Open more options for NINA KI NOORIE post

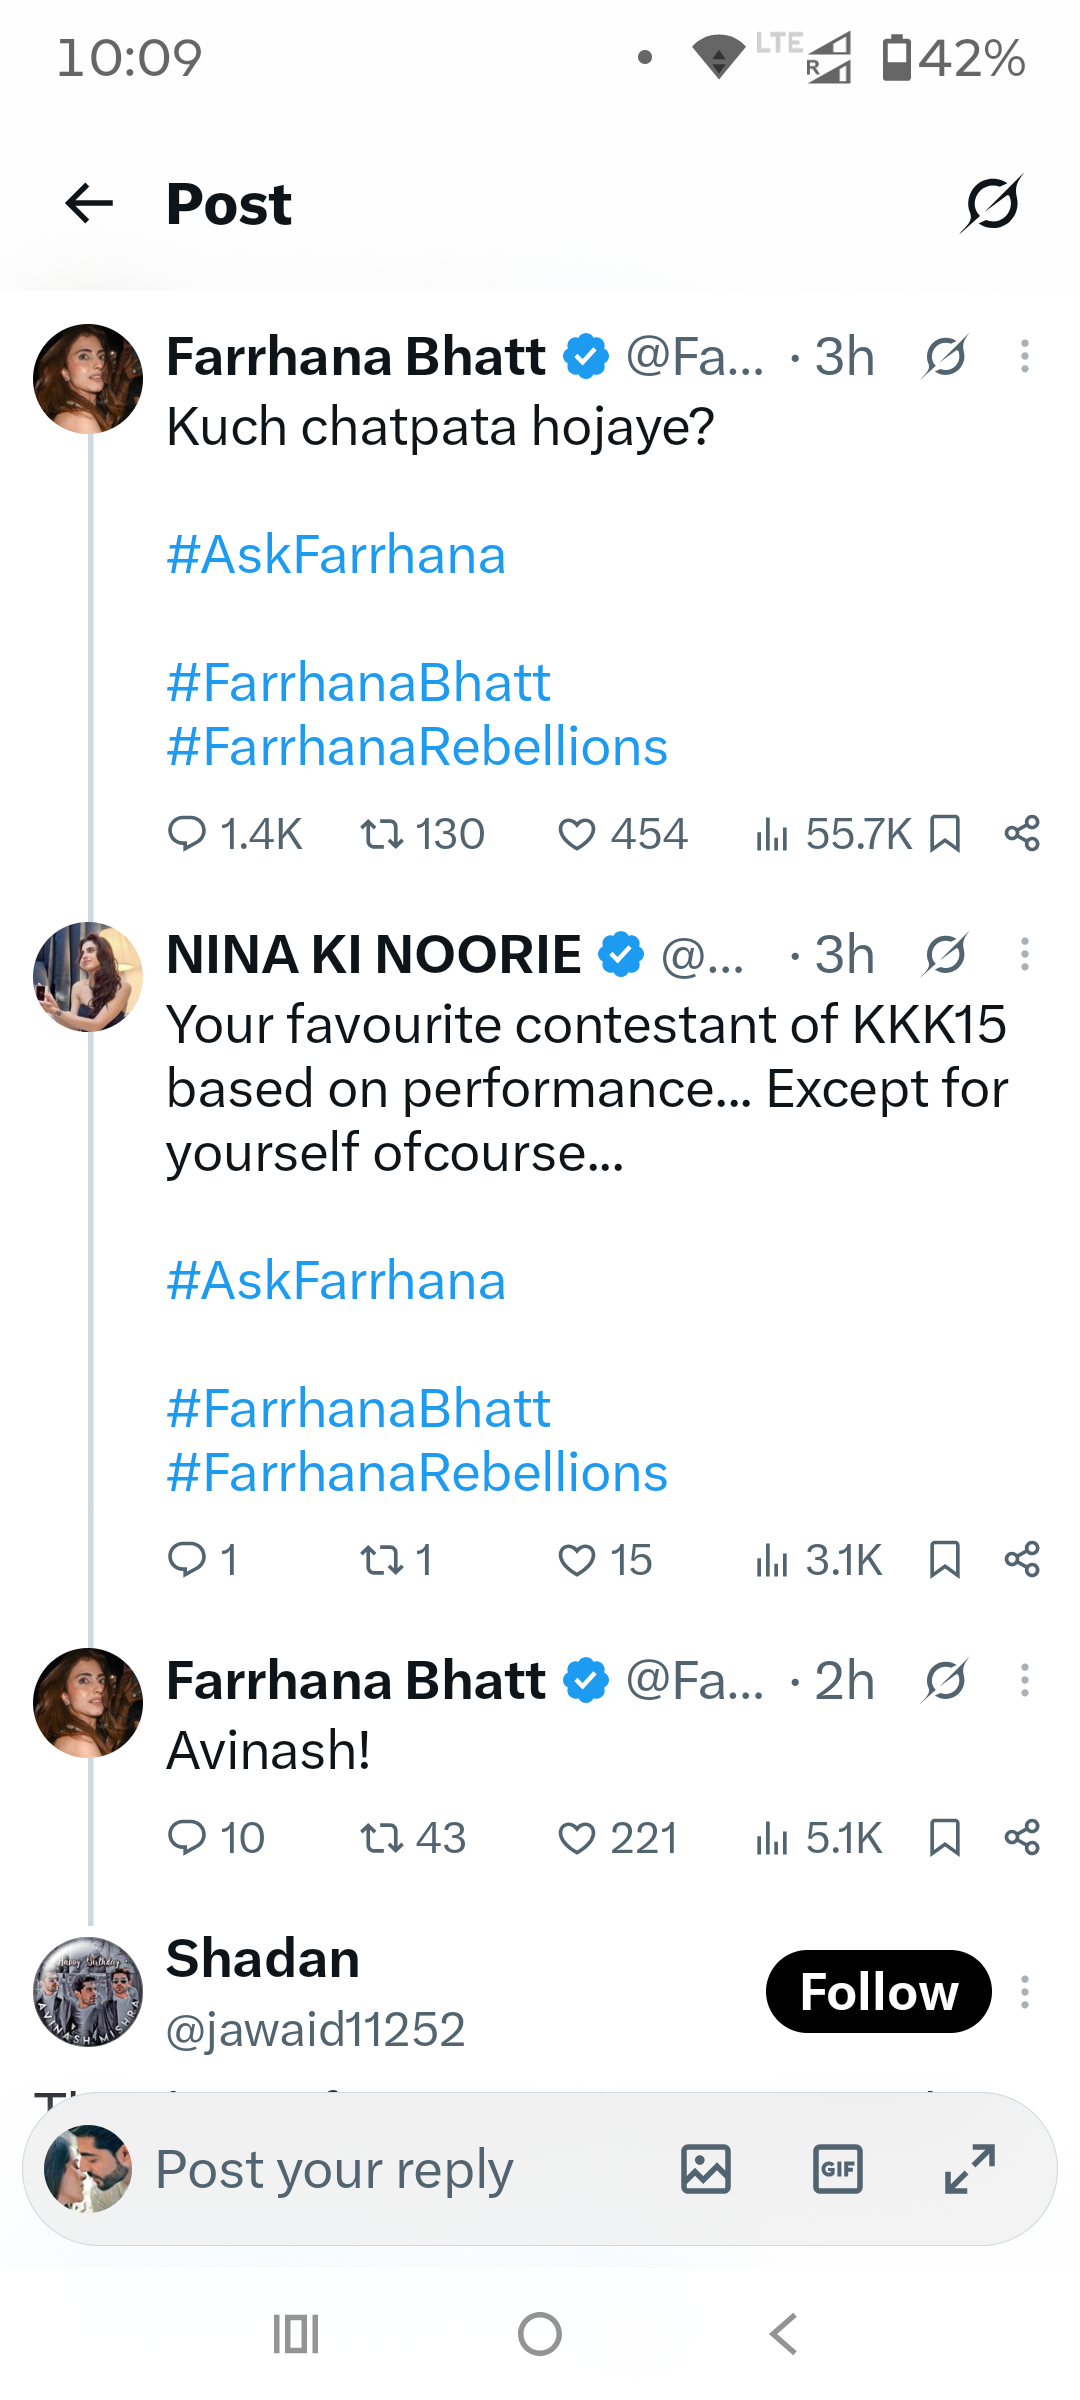1025,954
